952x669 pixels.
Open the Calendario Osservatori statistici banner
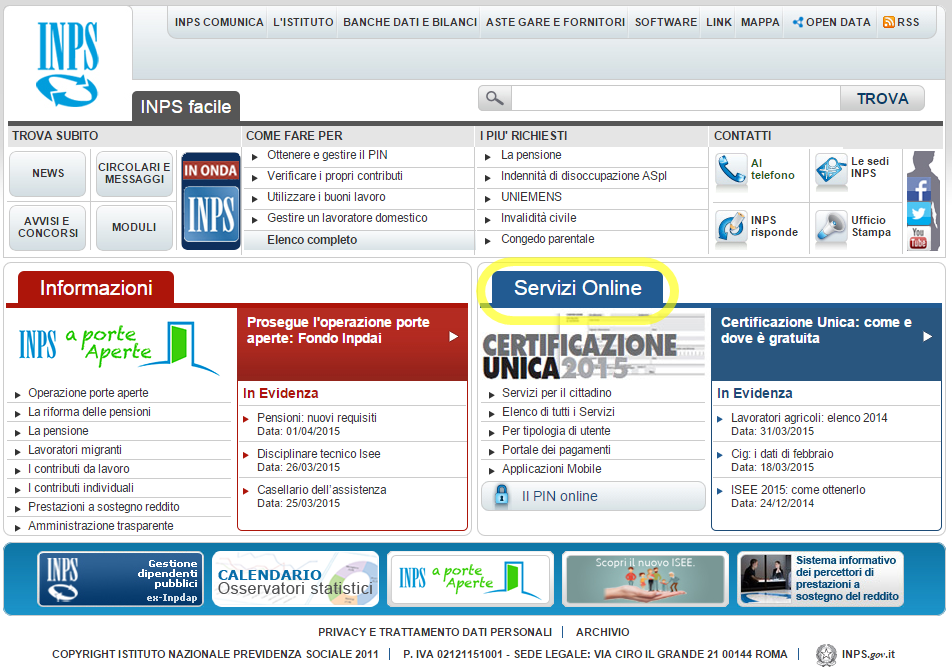(x=296, y=579)
